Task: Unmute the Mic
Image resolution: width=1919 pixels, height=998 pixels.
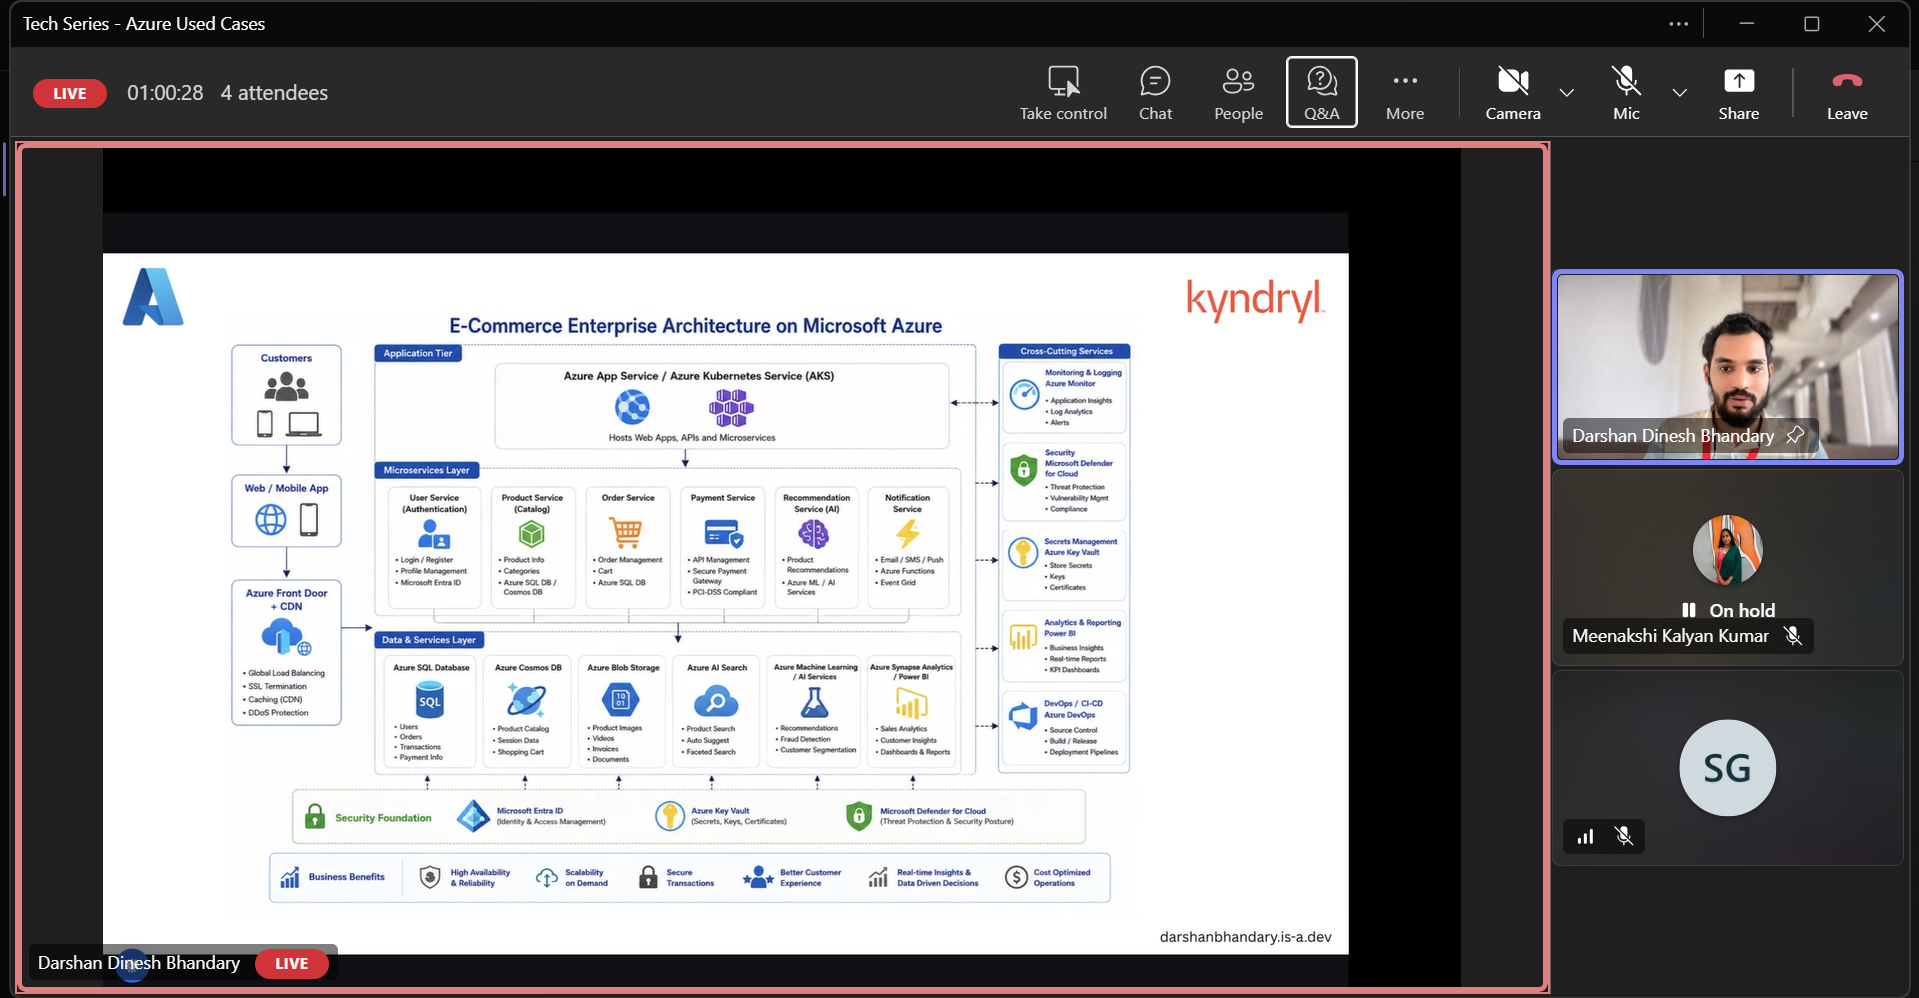Action: [1626, 93]
